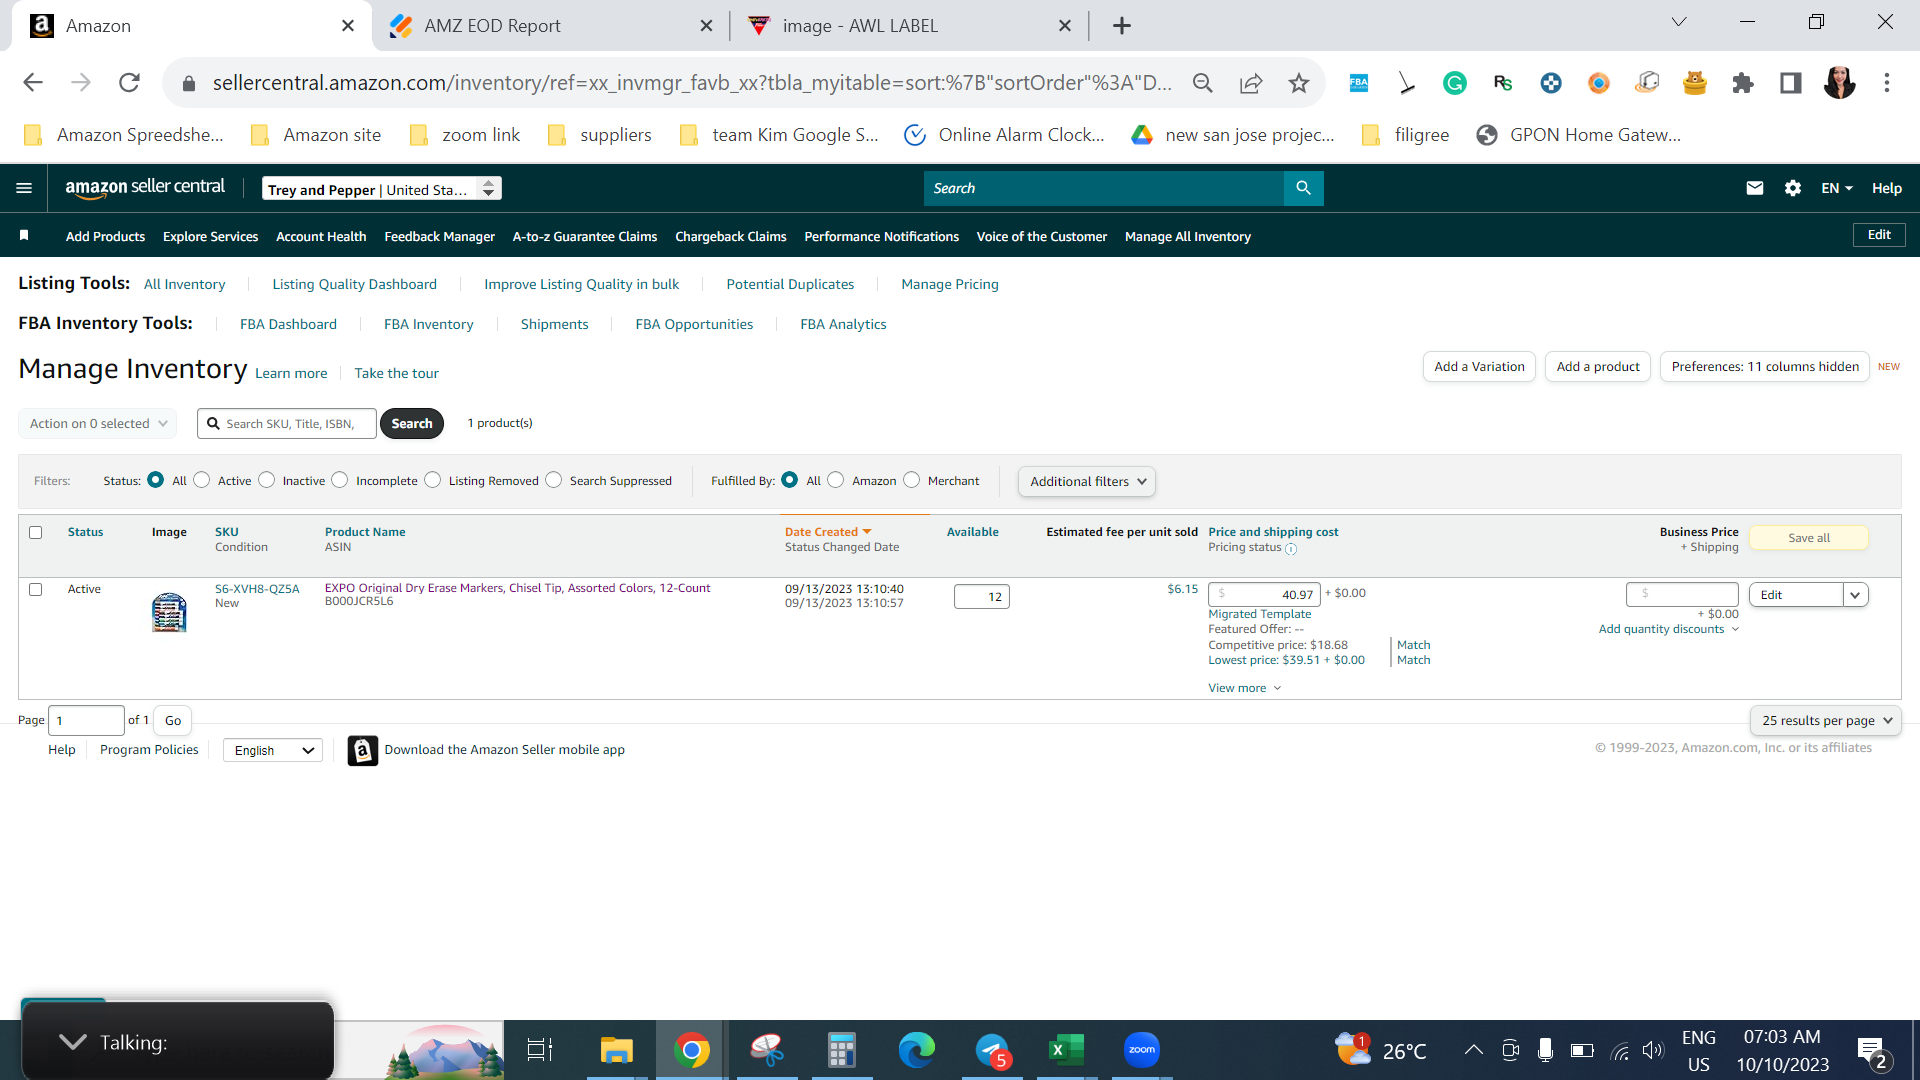Viewport: 1920px width, 1080px height.
Task: Click the pricing status info icon
Action: tap(1291, 549)
